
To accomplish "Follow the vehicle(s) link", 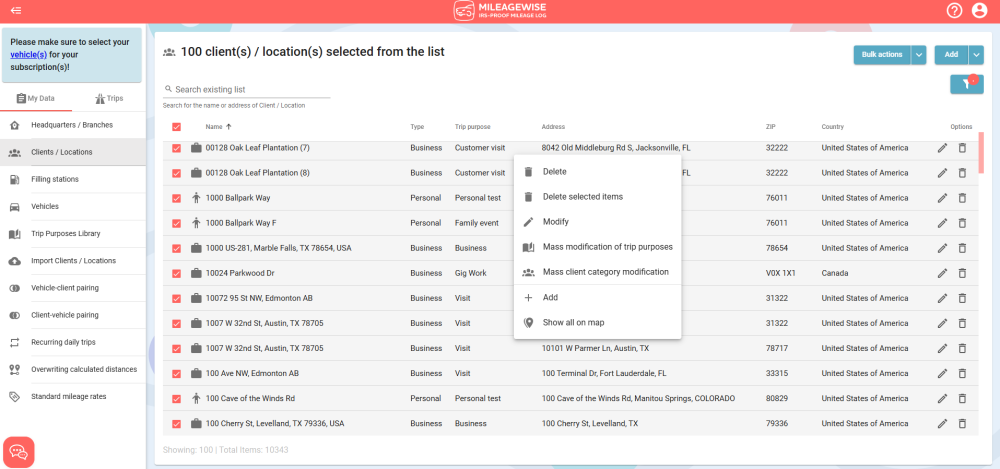I will click(28, 54).
